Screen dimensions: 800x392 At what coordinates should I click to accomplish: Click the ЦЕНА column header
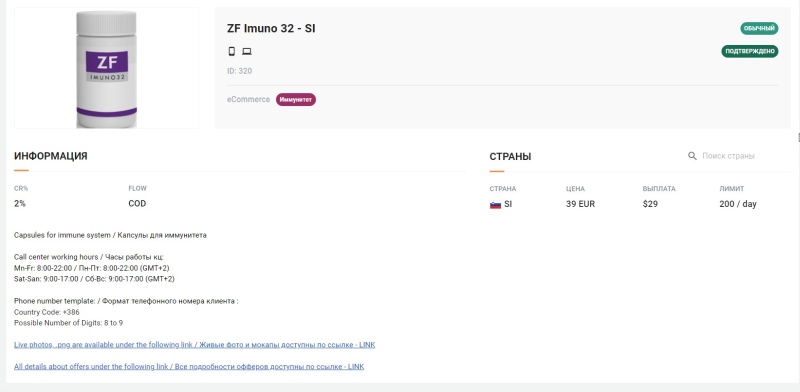point(576,189)
